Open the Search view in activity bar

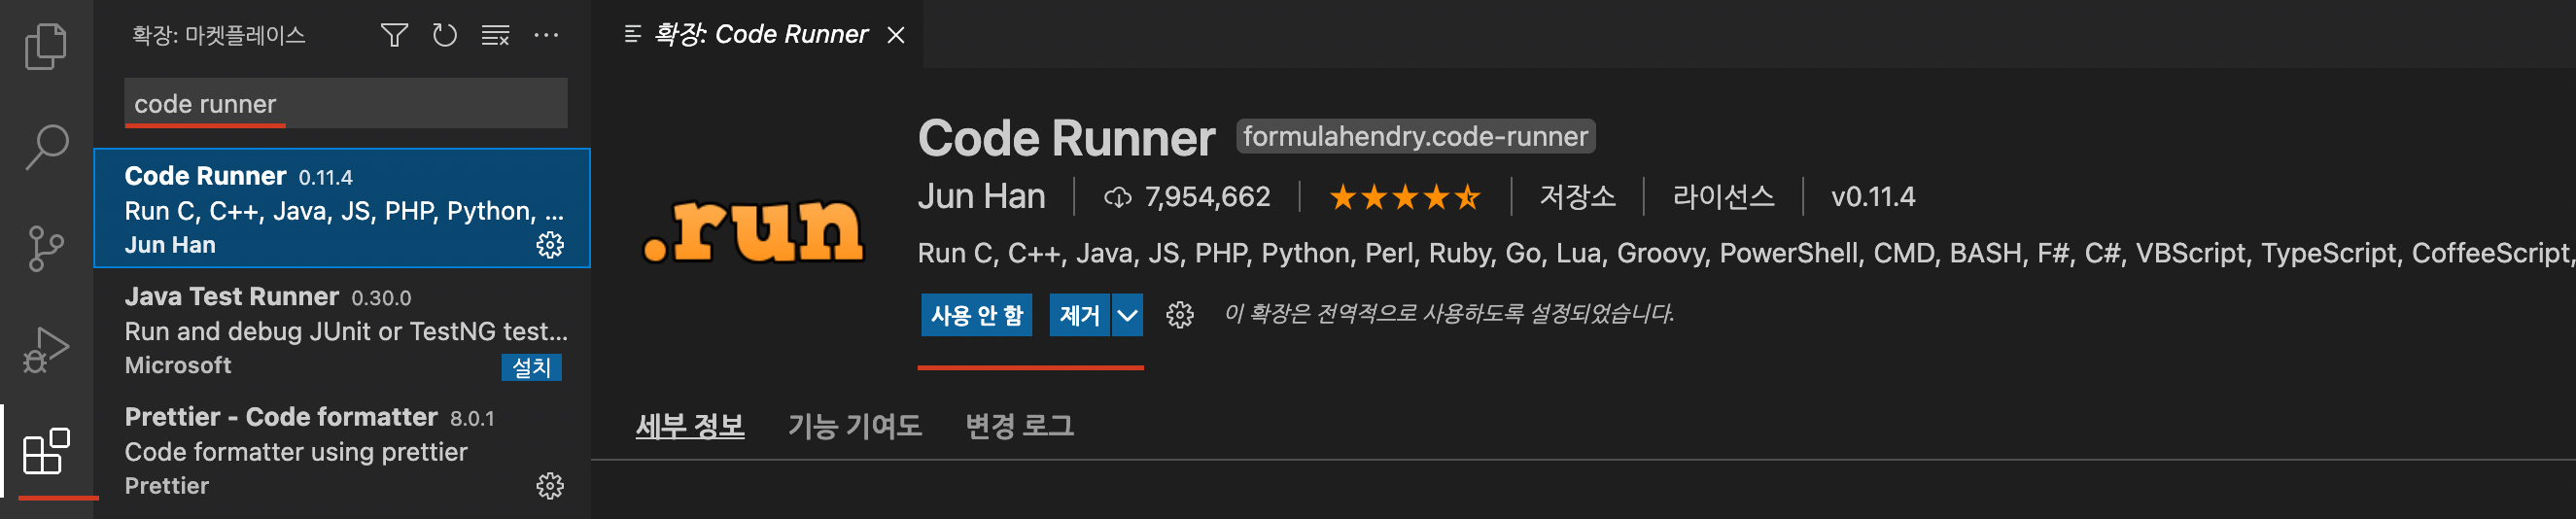(x=46, y=147)
